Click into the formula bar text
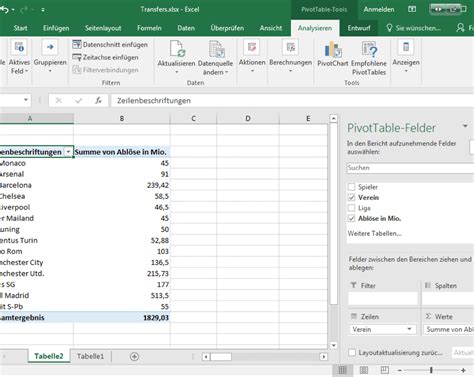 tap(292, 100)
